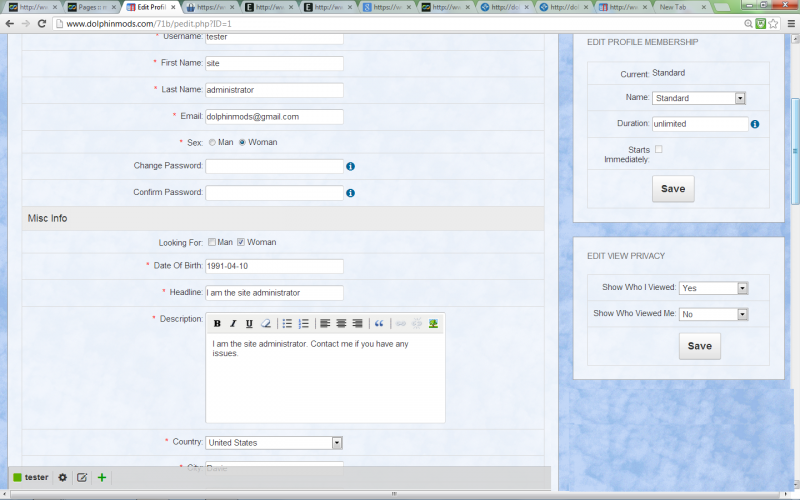Align the Description text right
Viewport: 800px width, 500px height.
[358, 323]
